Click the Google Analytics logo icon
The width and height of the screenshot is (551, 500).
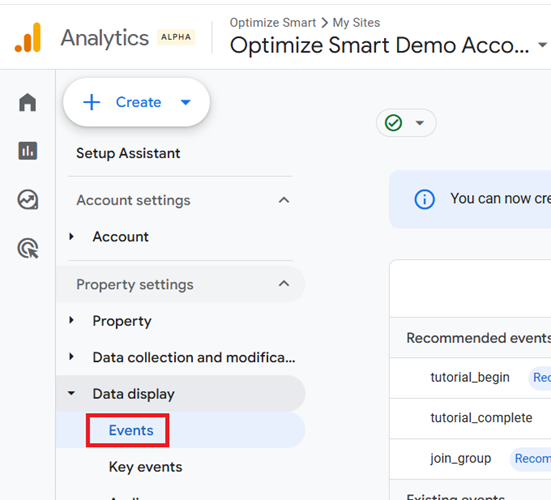coord(28,38)
